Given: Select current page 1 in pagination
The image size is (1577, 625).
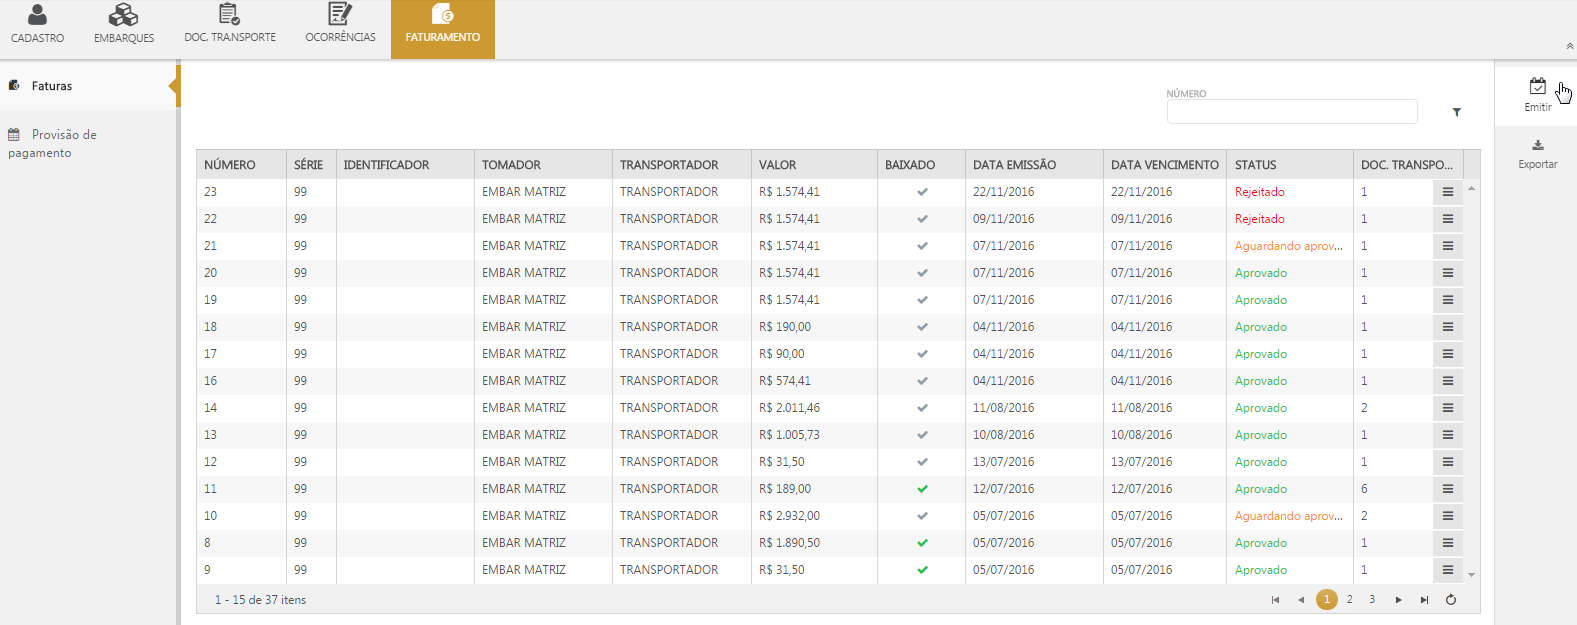Looking at the screenshot, I should click(1327, 600).
